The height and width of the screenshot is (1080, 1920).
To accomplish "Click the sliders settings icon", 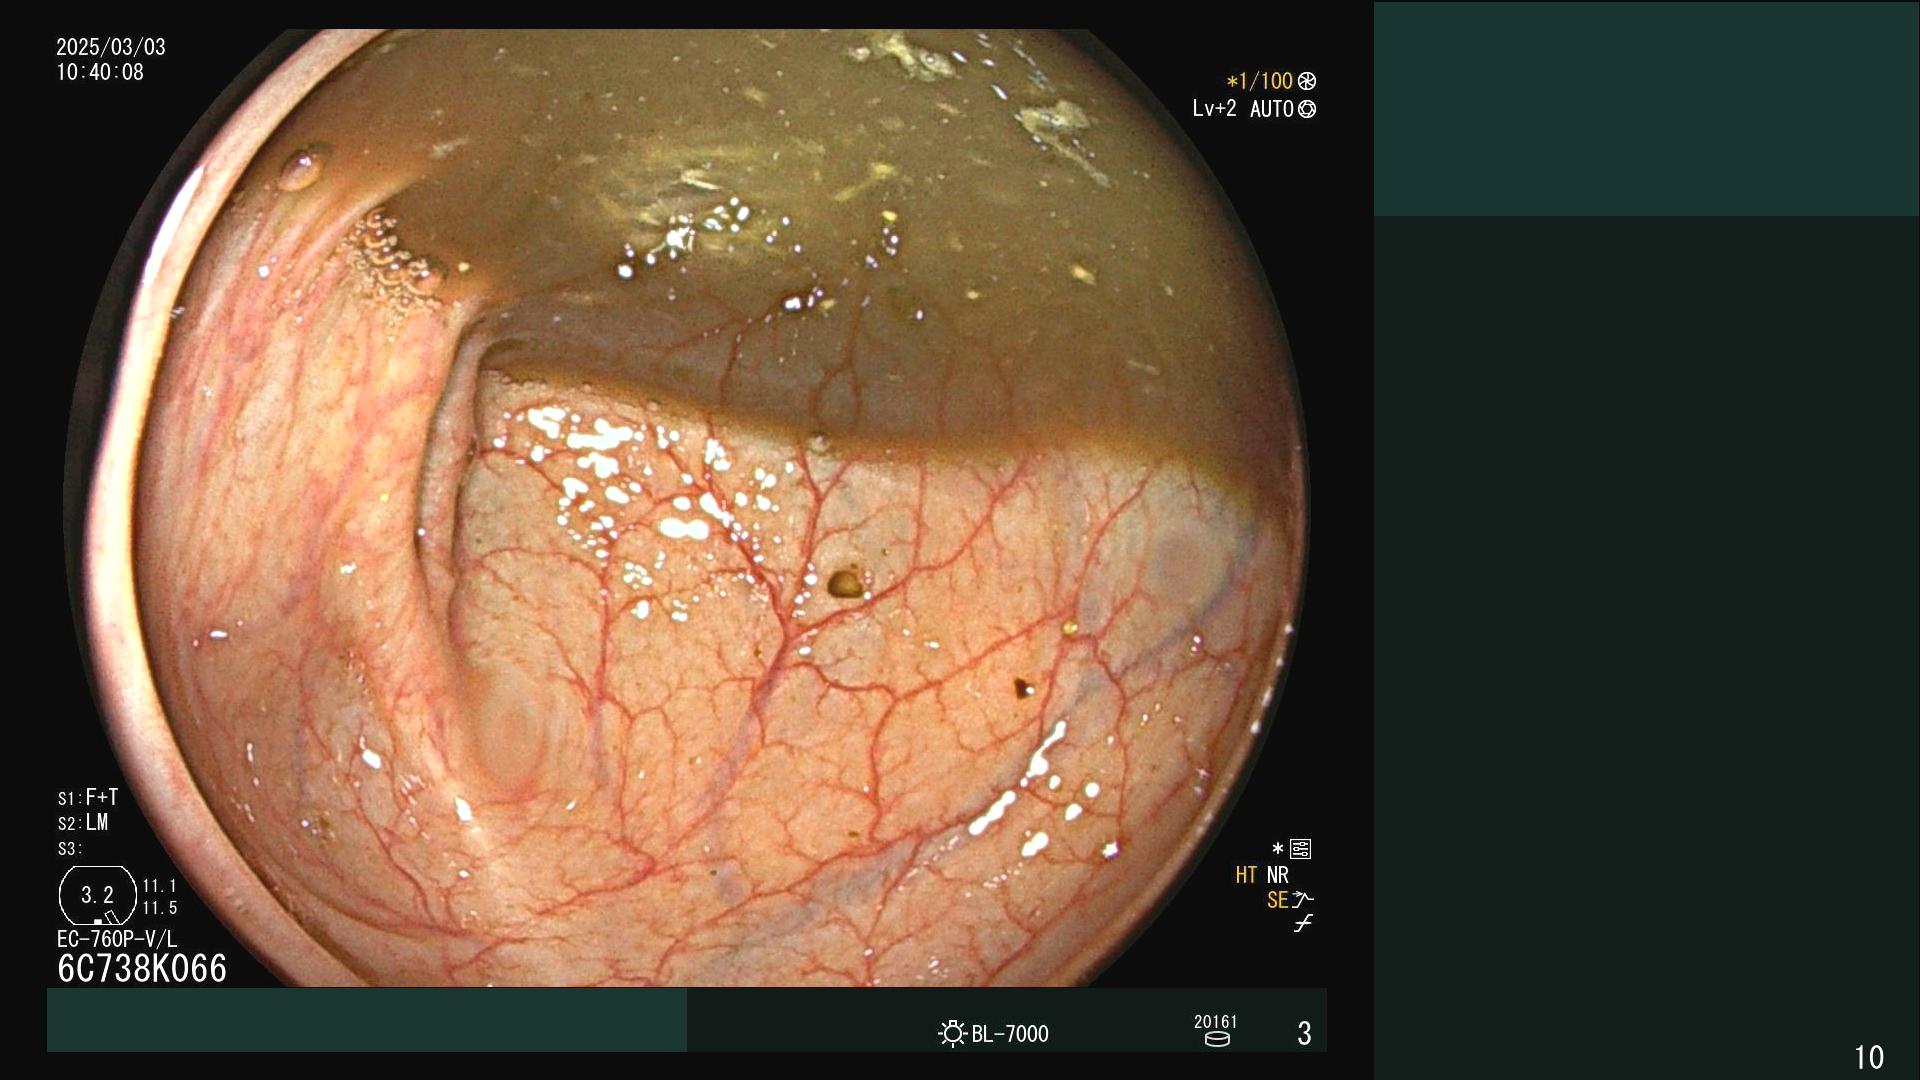I will [1301, 849].
